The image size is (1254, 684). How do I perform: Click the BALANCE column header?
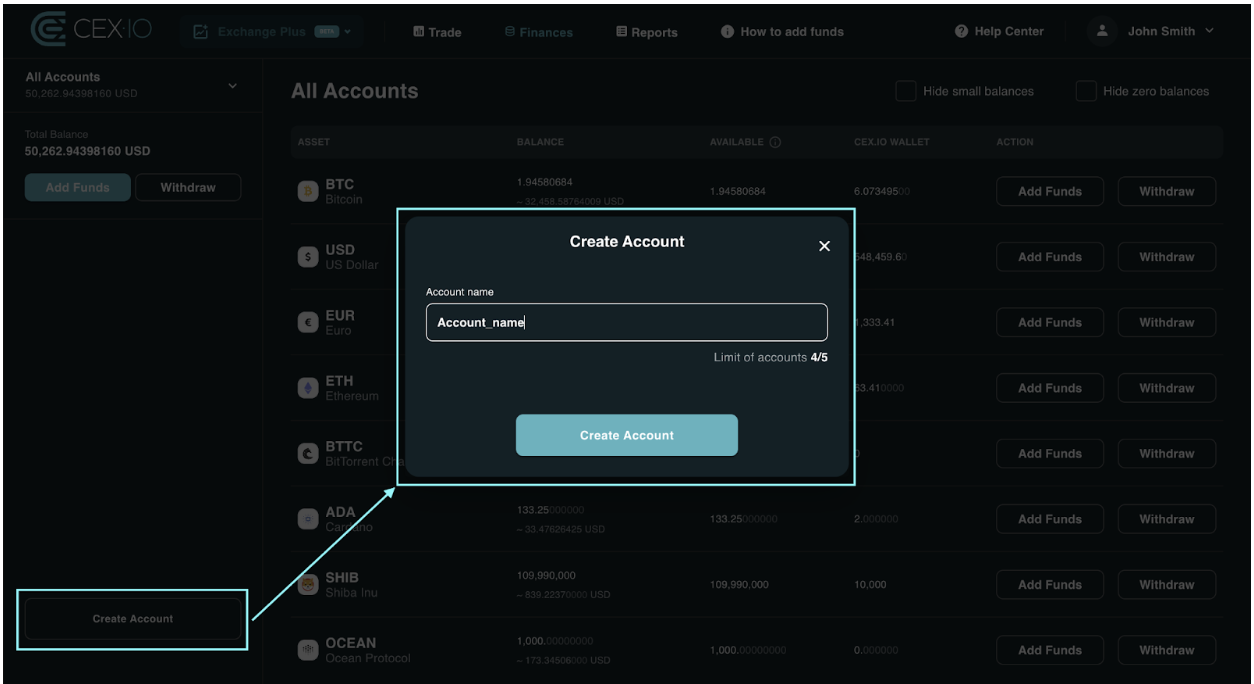point(540,142)
